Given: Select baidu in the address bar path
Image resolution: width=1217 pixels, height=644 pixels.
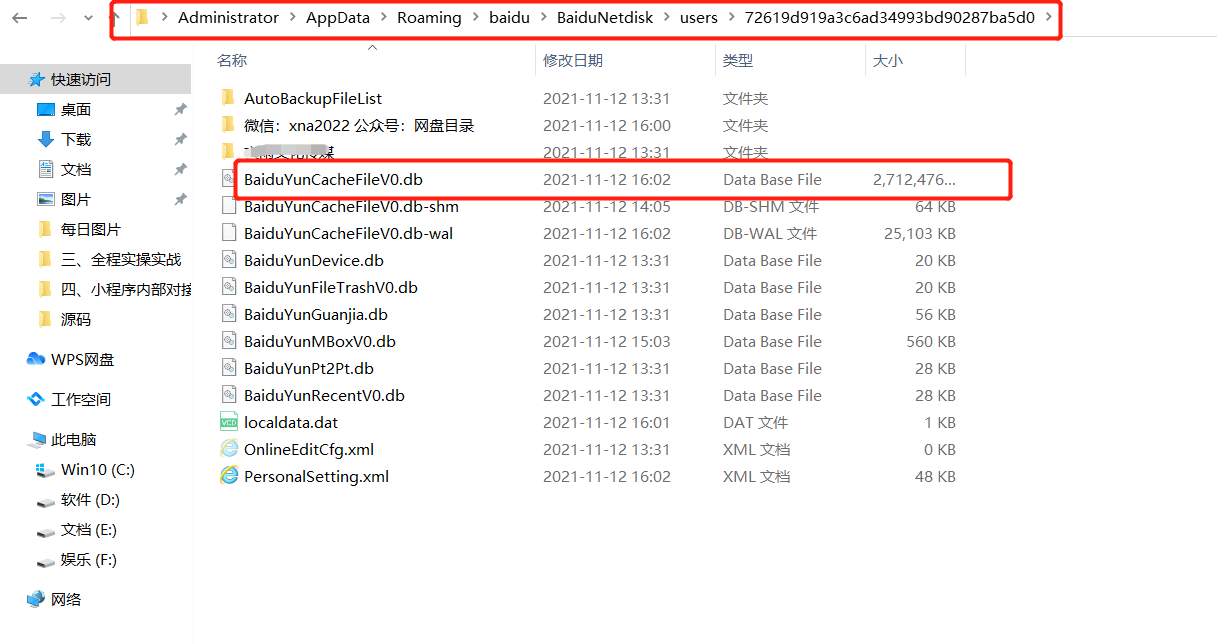Looking at the screenshot, I should 510,17.
